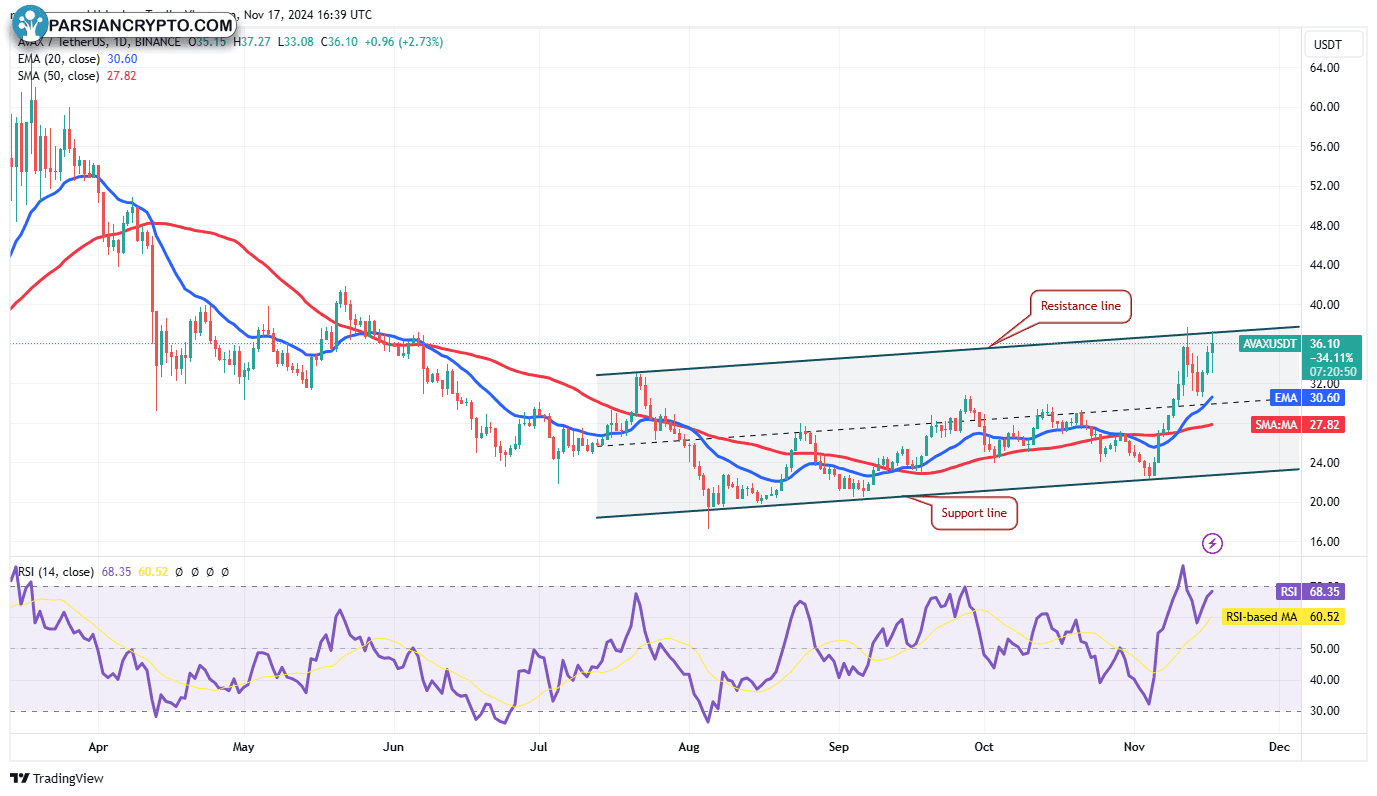This screenshot has width=1377, height=796.
Task: Click the purple lightning bolt event icon
Action: (1213, 543)
